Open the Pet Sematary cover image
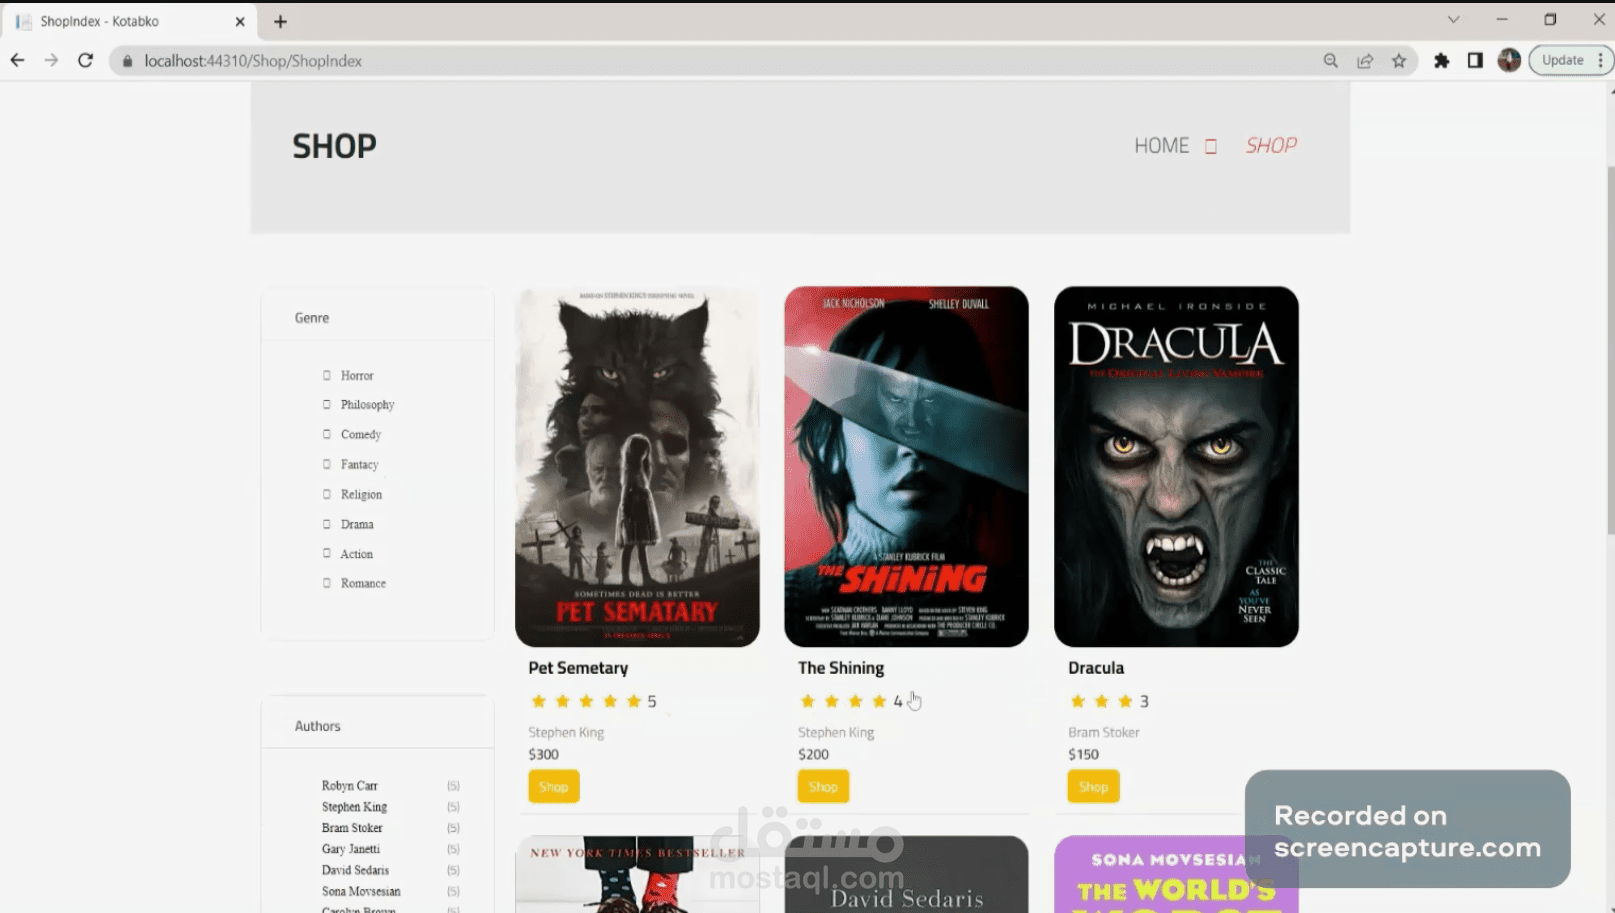Screen dimensions: 1615x913 click(637, 467)
